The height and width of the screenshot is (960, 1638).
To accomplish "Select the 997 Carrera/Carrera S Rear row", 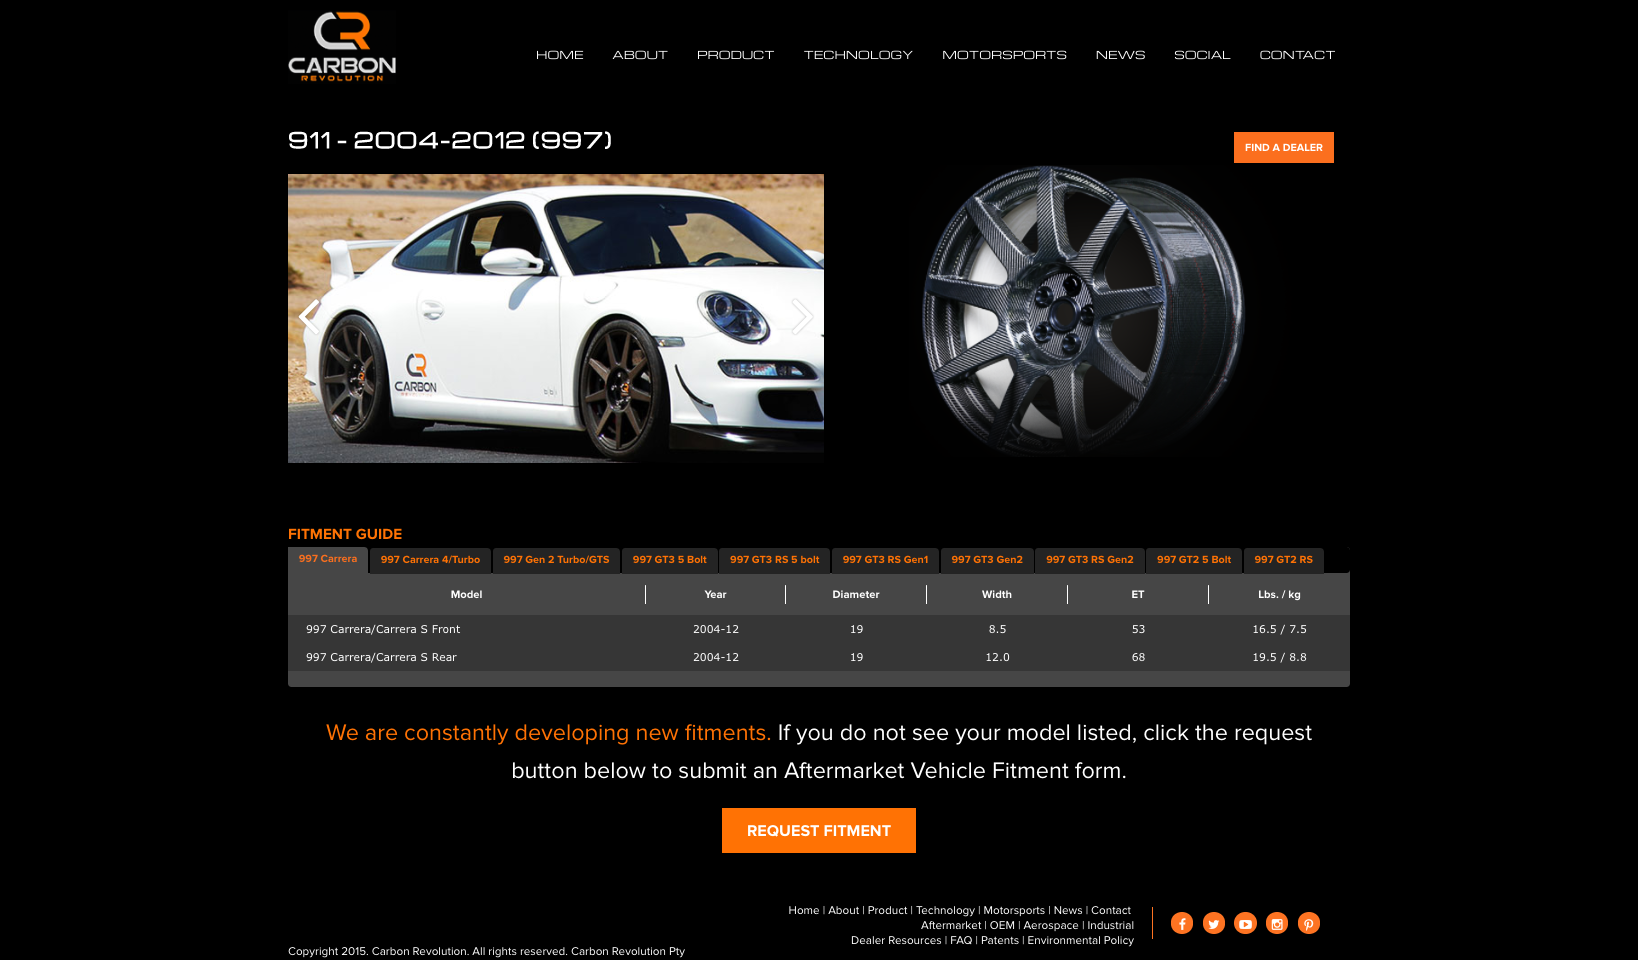I will point(819,657).
